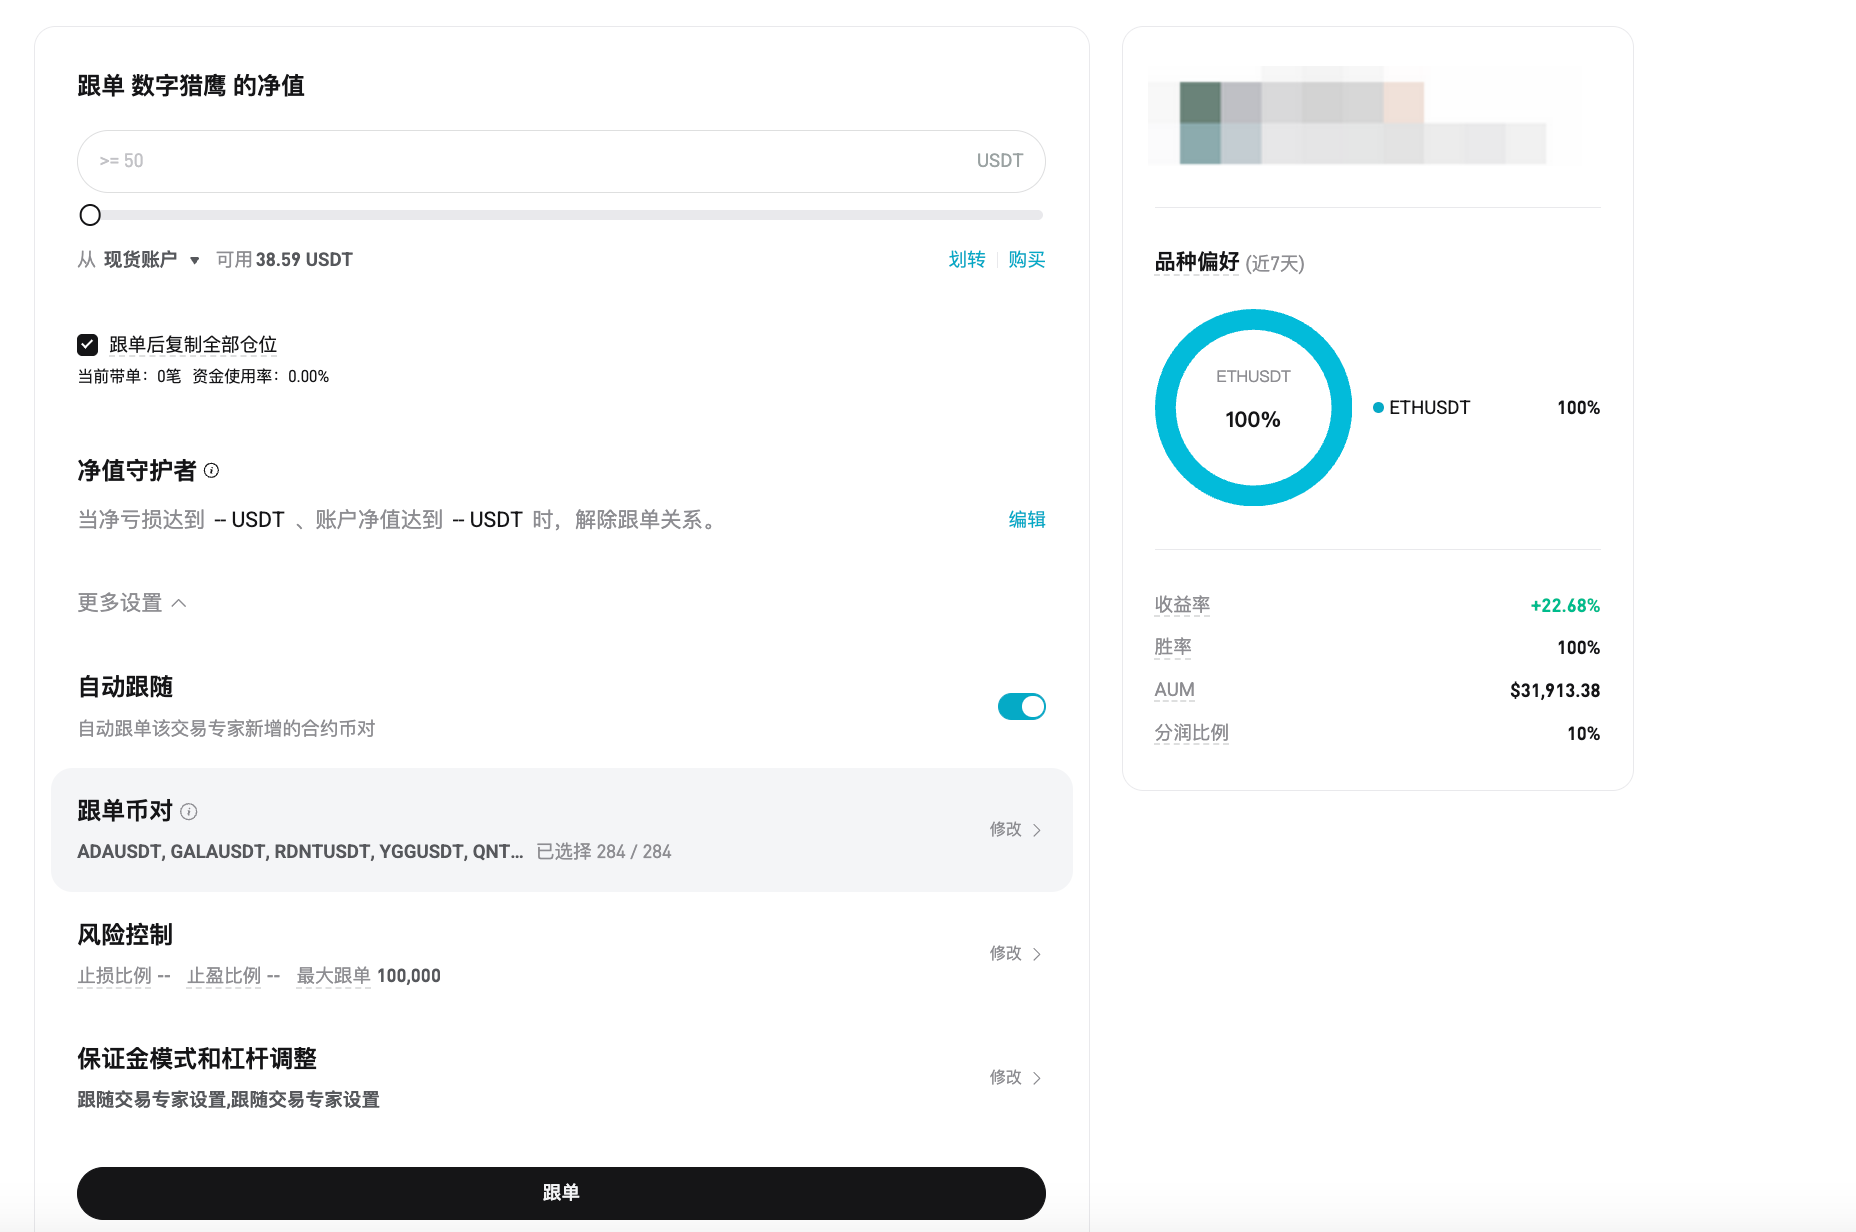Click the 可用 38.59 USDT balance
Screen dimensions: 1856x1232
(285, 260)
